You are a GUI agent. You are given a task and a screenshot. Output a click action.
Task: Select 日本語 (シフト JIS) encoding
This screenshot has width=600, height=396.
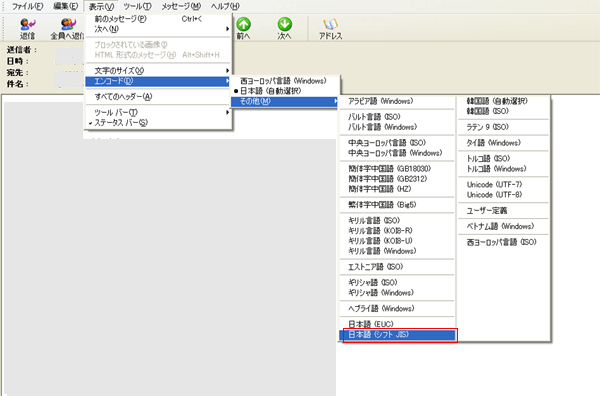click(397, 335)
